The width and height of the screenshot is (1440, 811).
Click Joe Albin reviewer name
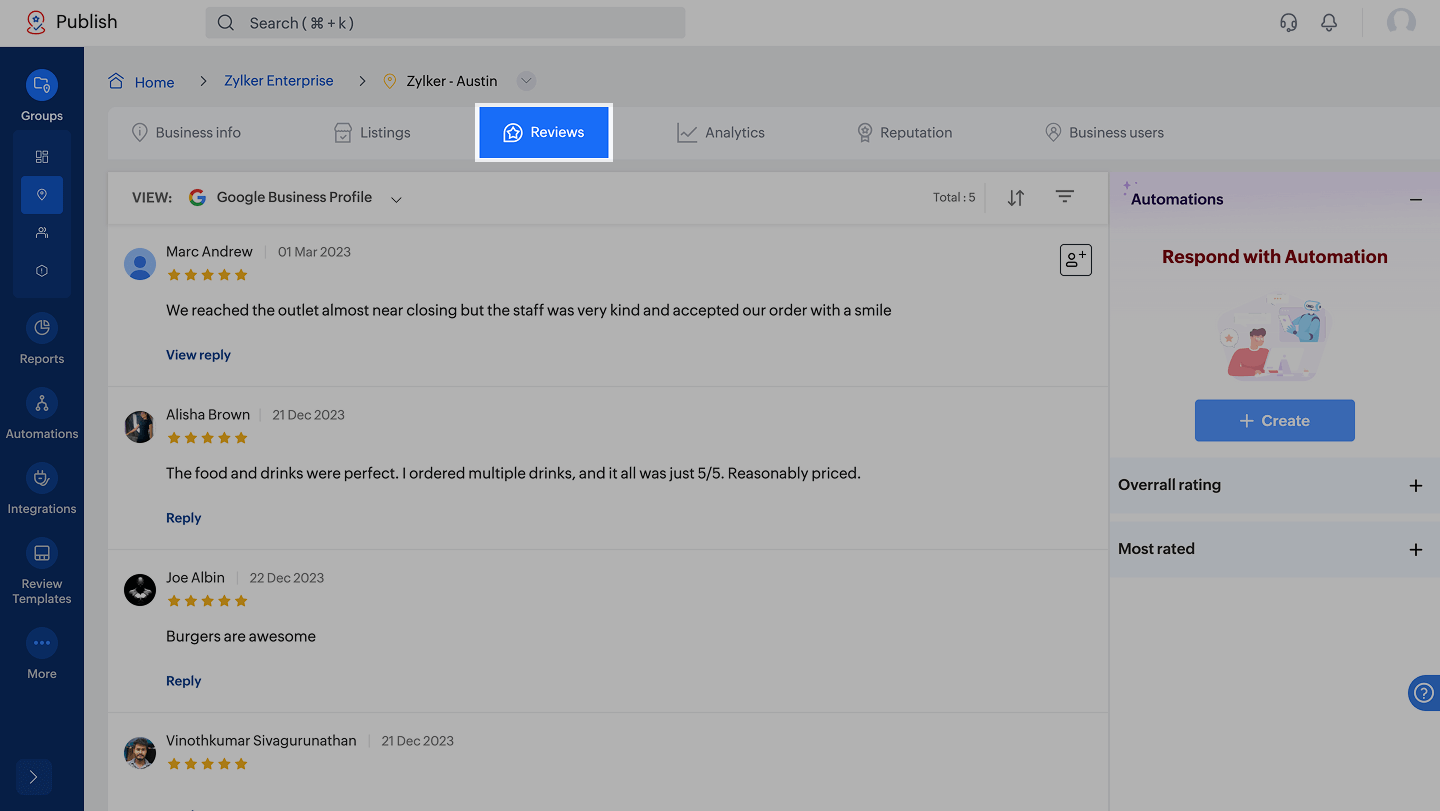tap(195, 578)
